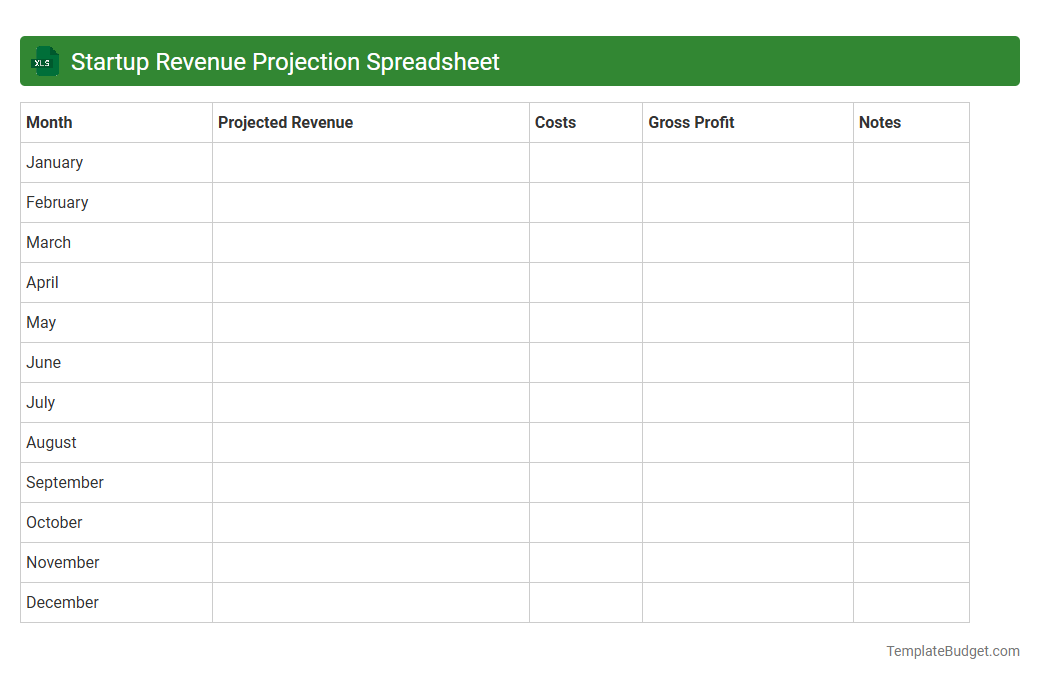Screen dimensions: 1040x680
Task: Select December's Costs cell
Action: 585,602
